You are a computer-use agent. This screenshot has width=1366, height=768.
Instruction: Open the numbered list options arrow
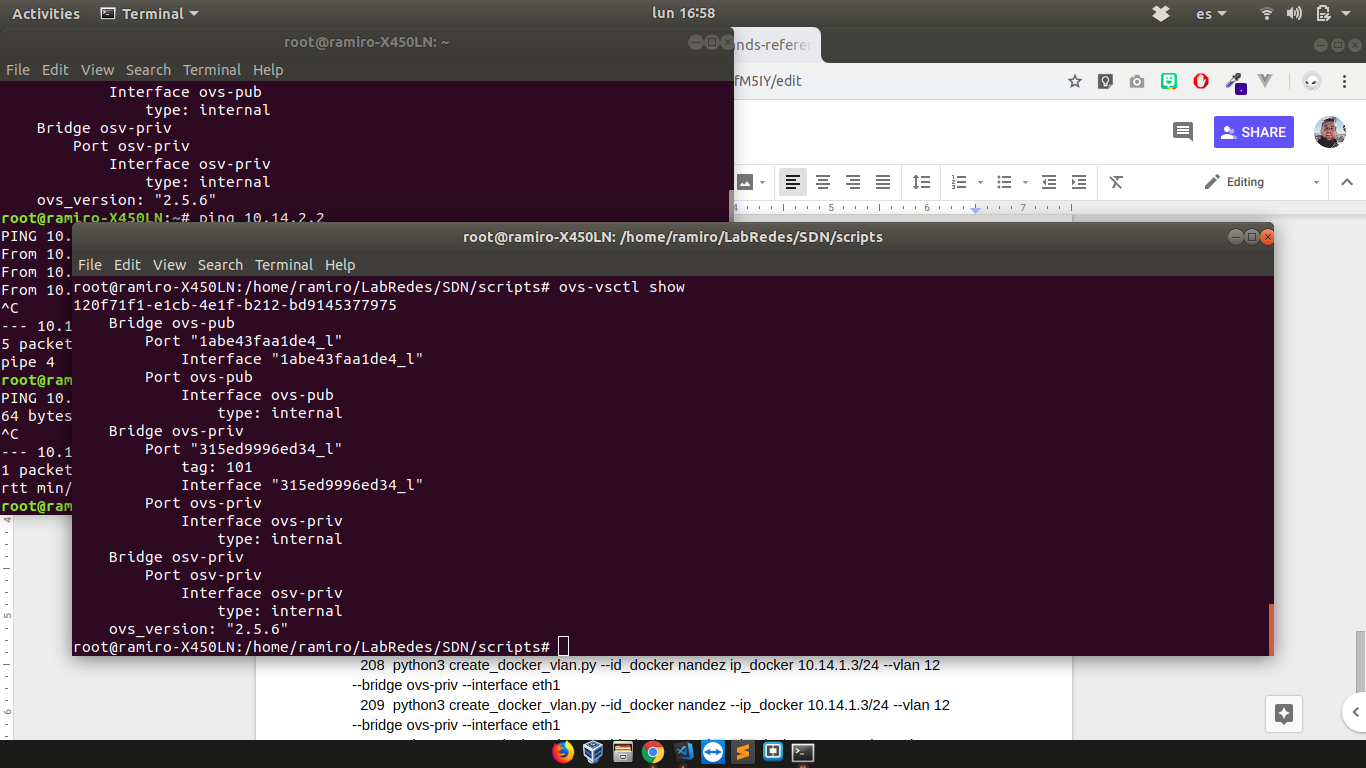(980, 182)
